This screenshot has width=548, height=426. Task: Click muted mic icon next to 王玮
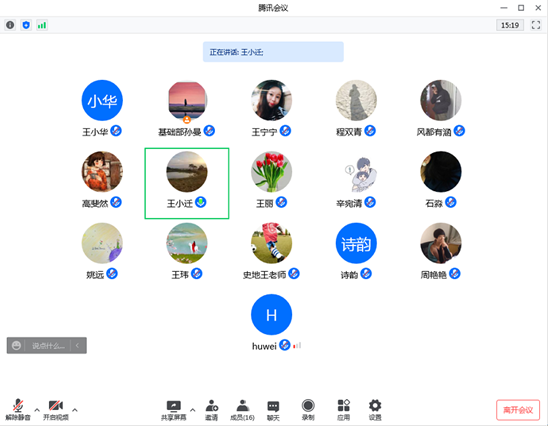(x=196, y=273)
